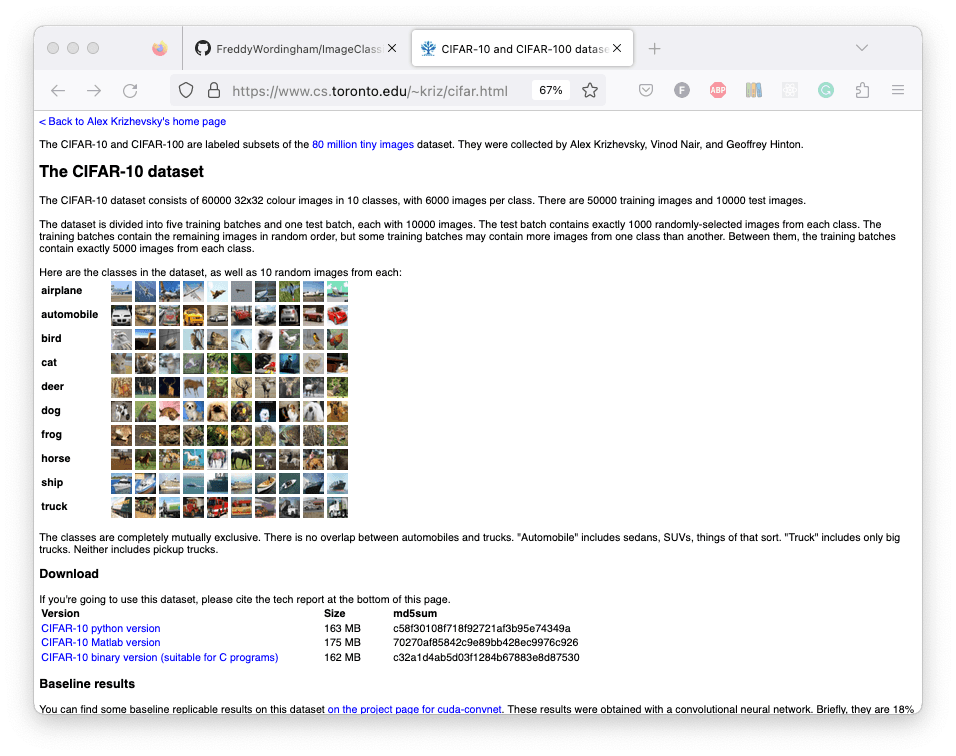The width and height of the screenshot is (956, 756).
Task: Open the cuda-convnet project page link
Action: pyautogui.click(x=415, y=709)
